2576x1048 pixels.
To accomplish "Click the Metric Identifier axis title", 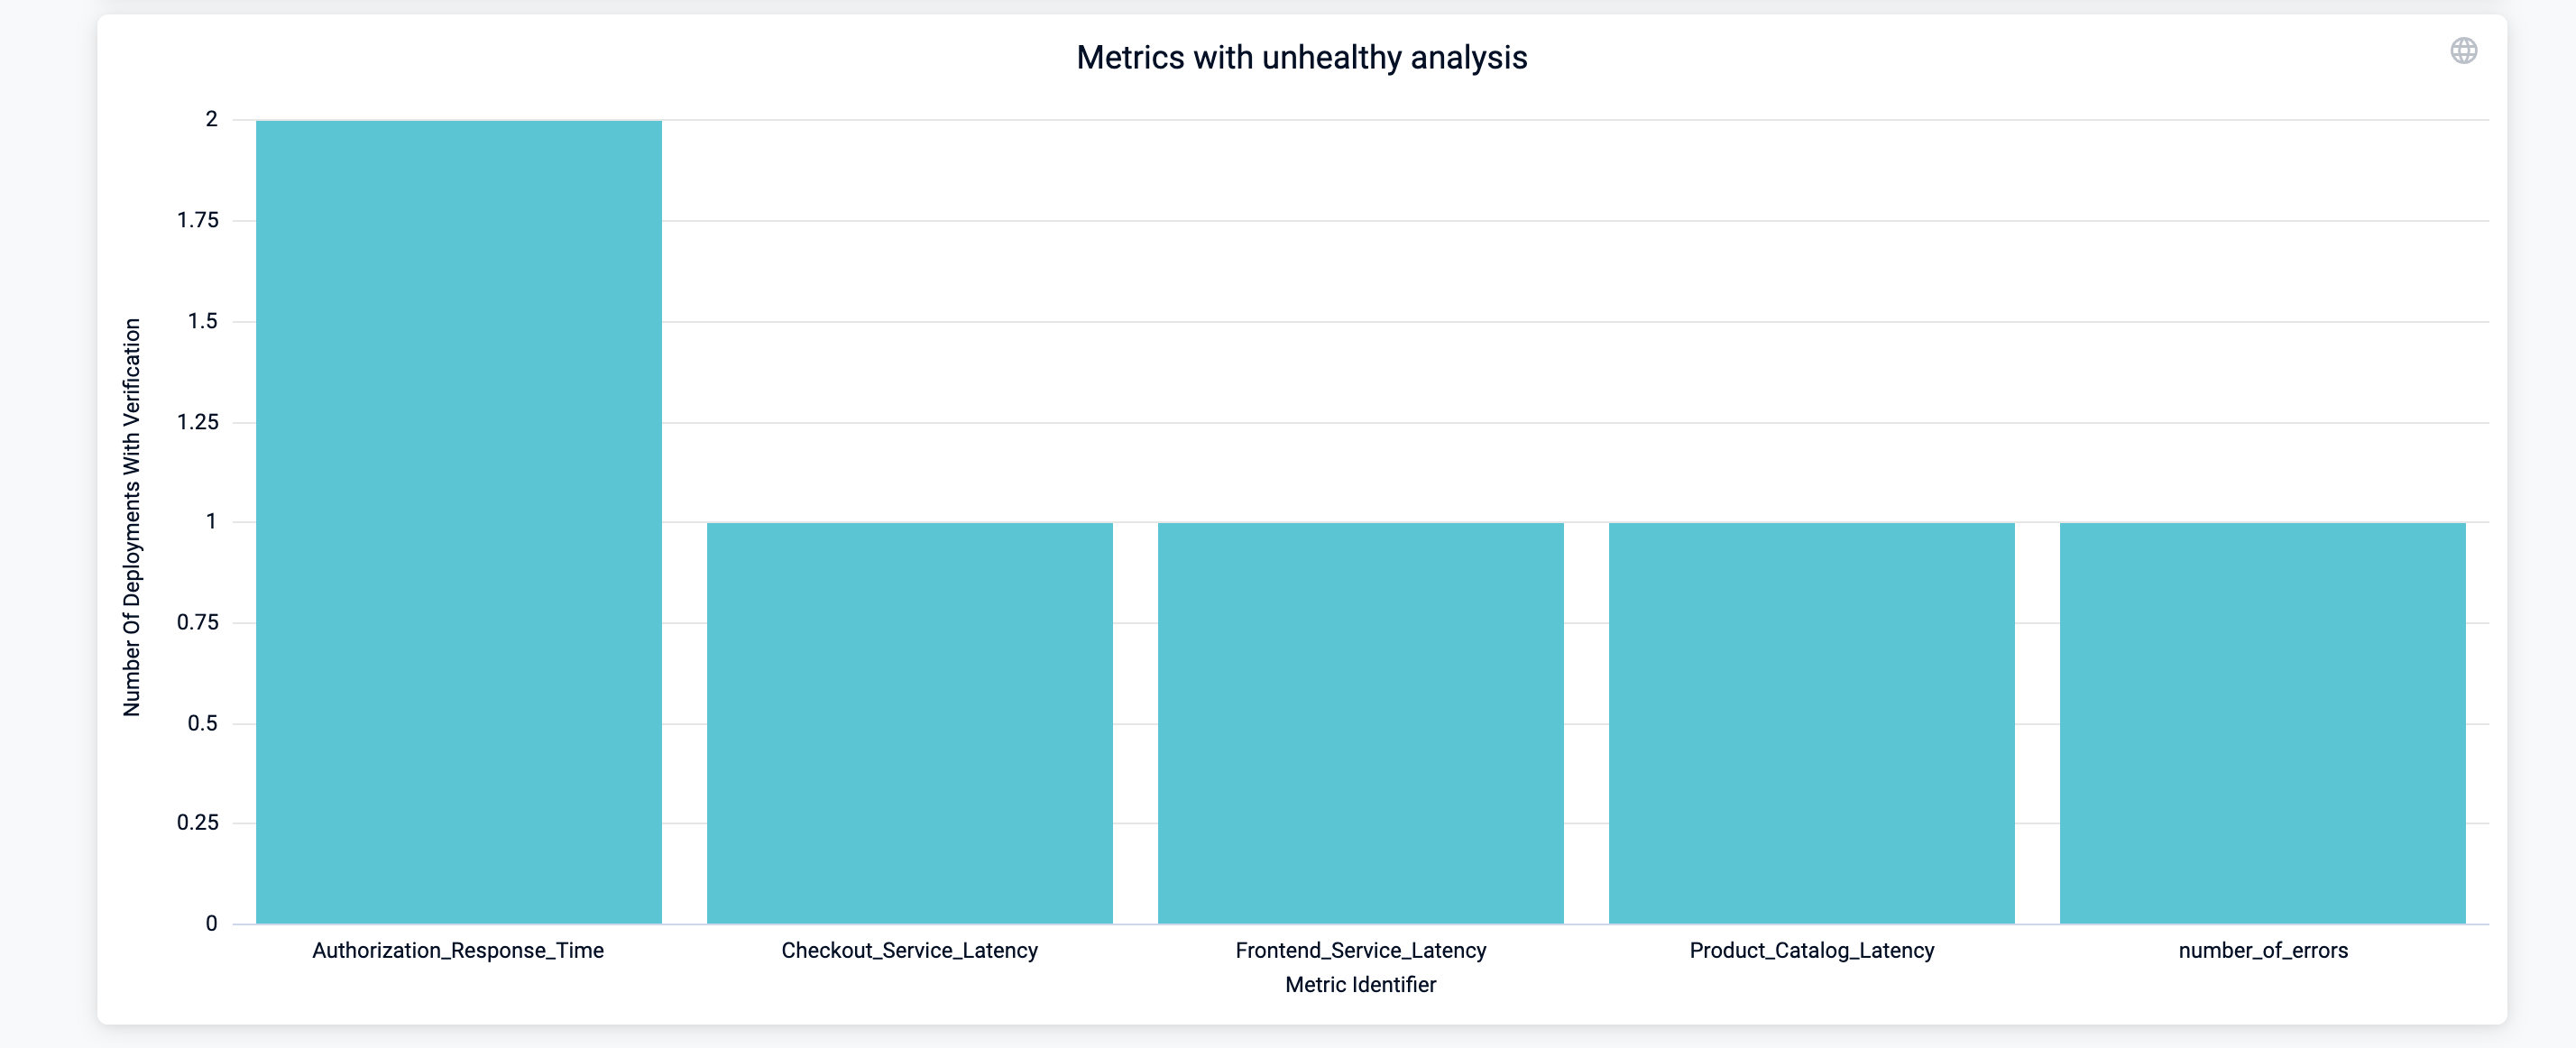I will click(x=1360, y=984).
